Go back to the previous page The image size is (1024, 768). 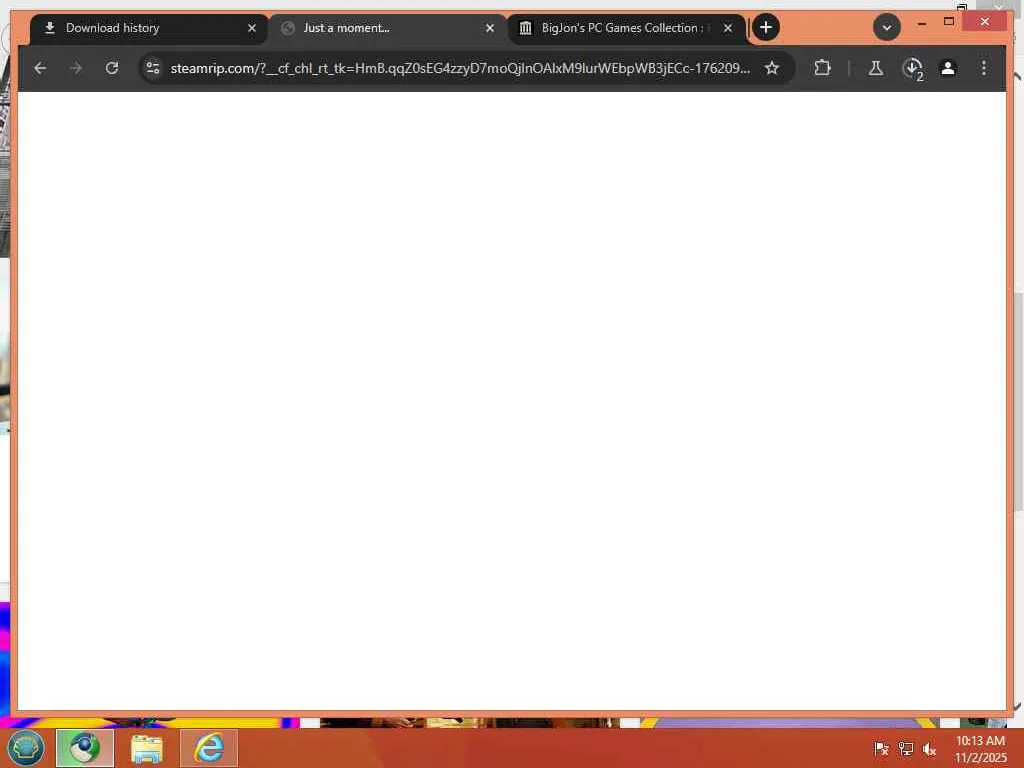[40, 68]
